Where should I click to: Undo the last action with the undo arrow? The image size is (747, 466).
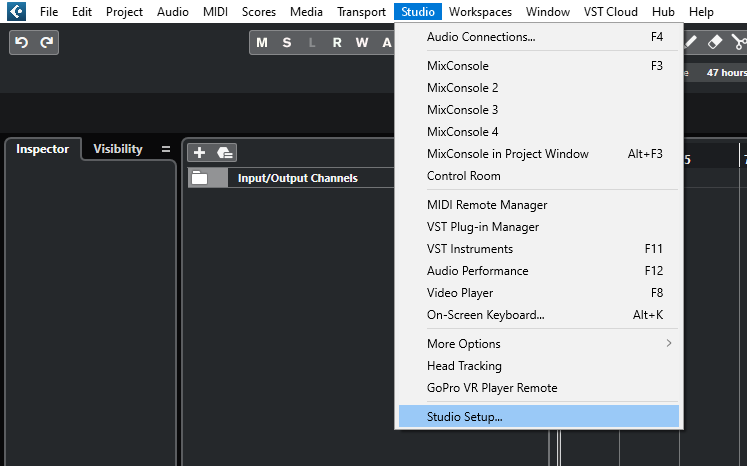[21, 42]
